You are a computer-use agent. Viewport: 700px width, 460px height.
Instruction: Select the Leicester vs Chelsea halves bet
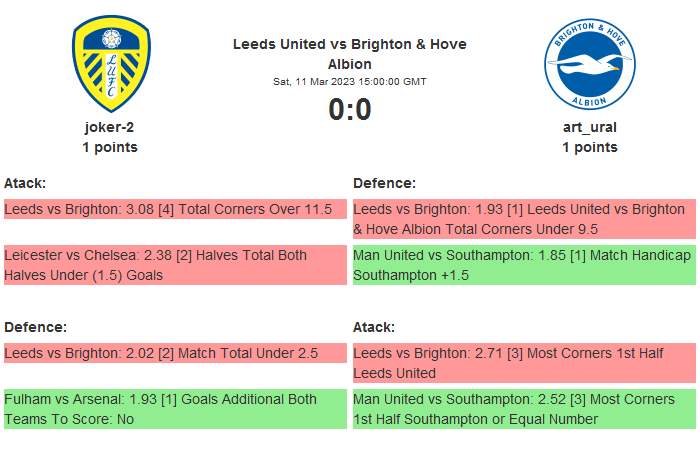(x=175, y=265)
